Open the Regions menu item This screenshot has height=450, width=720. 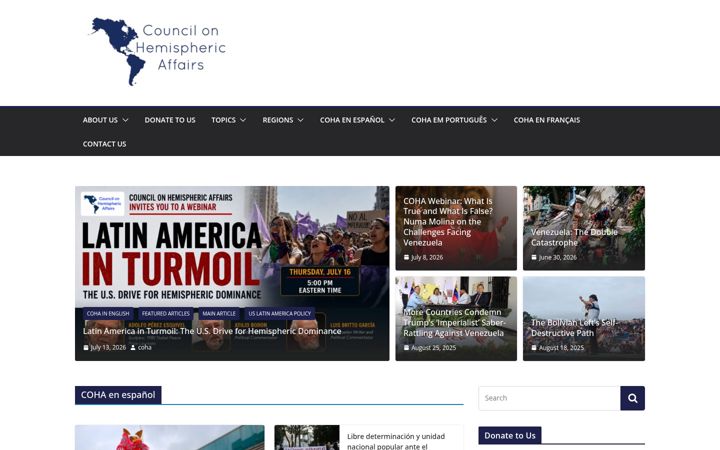(278, 120)
